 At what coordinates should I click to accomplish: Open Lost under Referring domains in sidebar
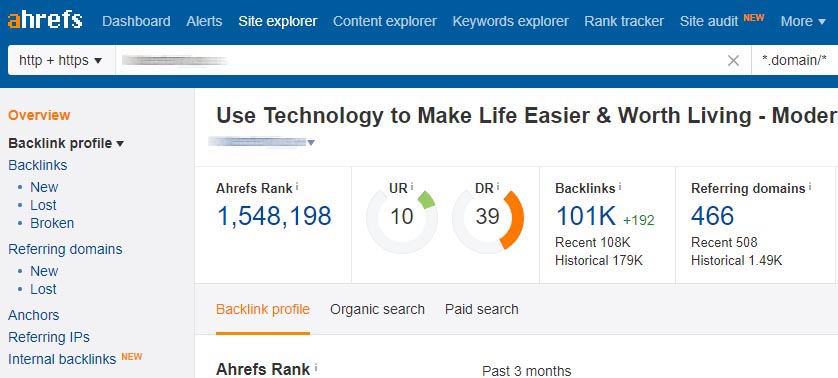(43, 289)
